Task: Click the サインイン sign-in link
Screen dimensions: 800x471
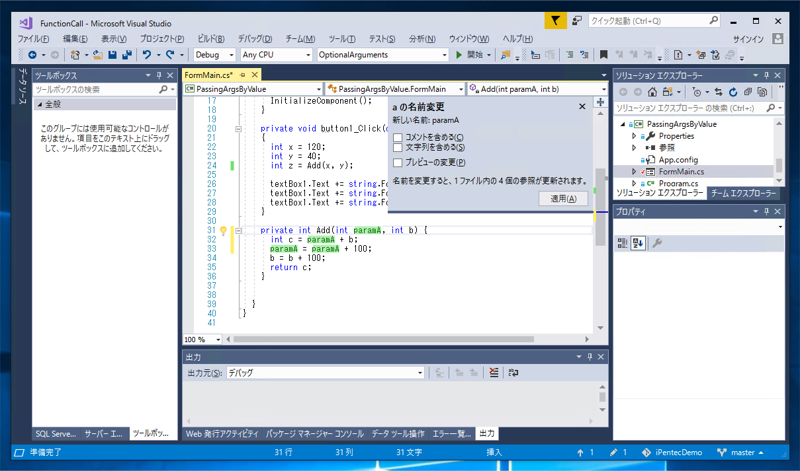Action: click(x=748, y=39)
